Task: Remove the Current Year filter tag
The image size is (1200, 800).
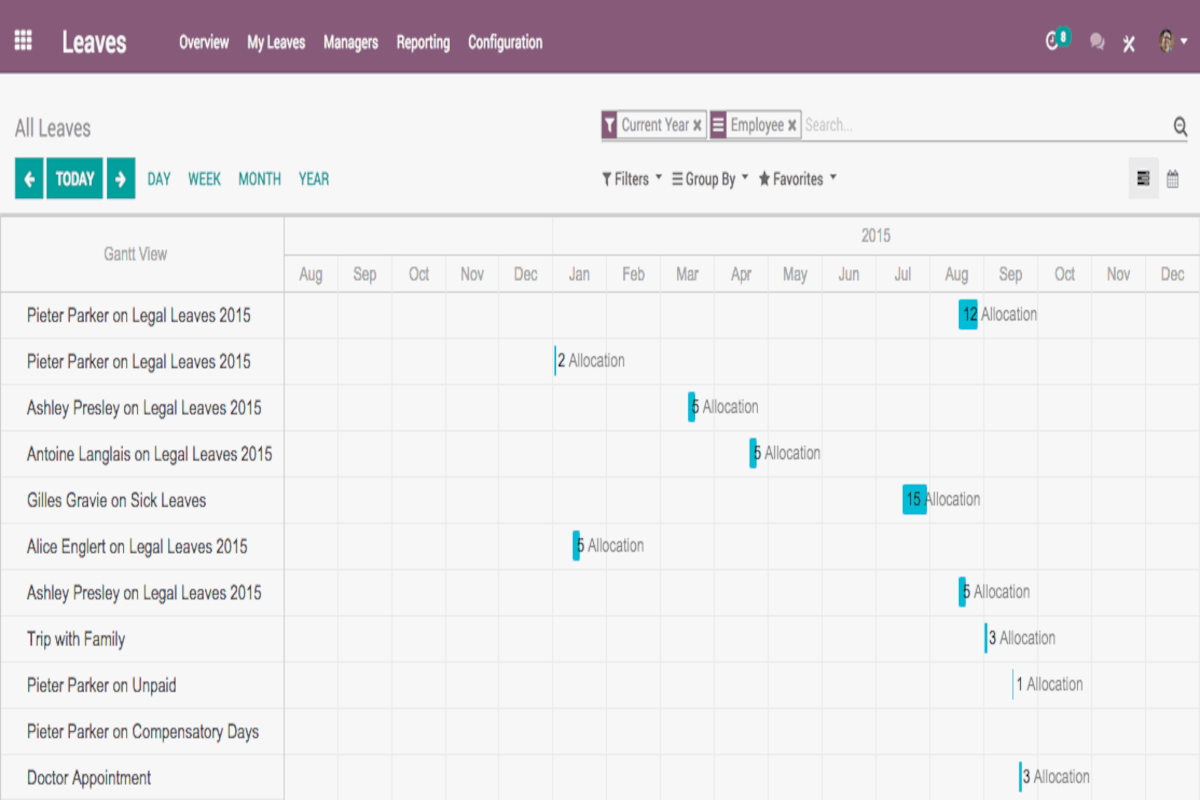Action: 697,126
